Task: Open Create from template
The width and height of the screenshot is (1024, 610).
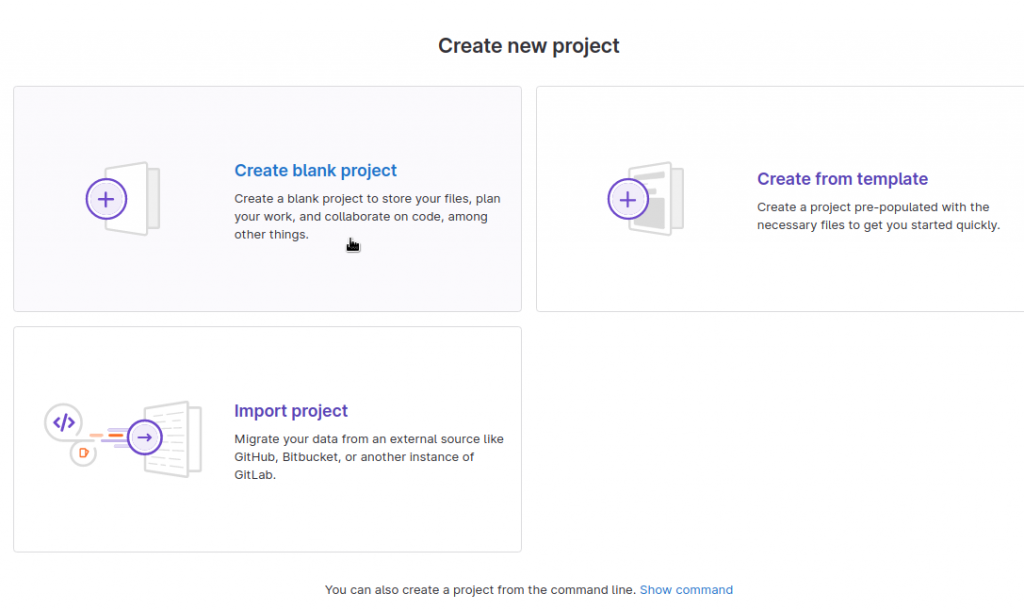Action: pos(842,179)
